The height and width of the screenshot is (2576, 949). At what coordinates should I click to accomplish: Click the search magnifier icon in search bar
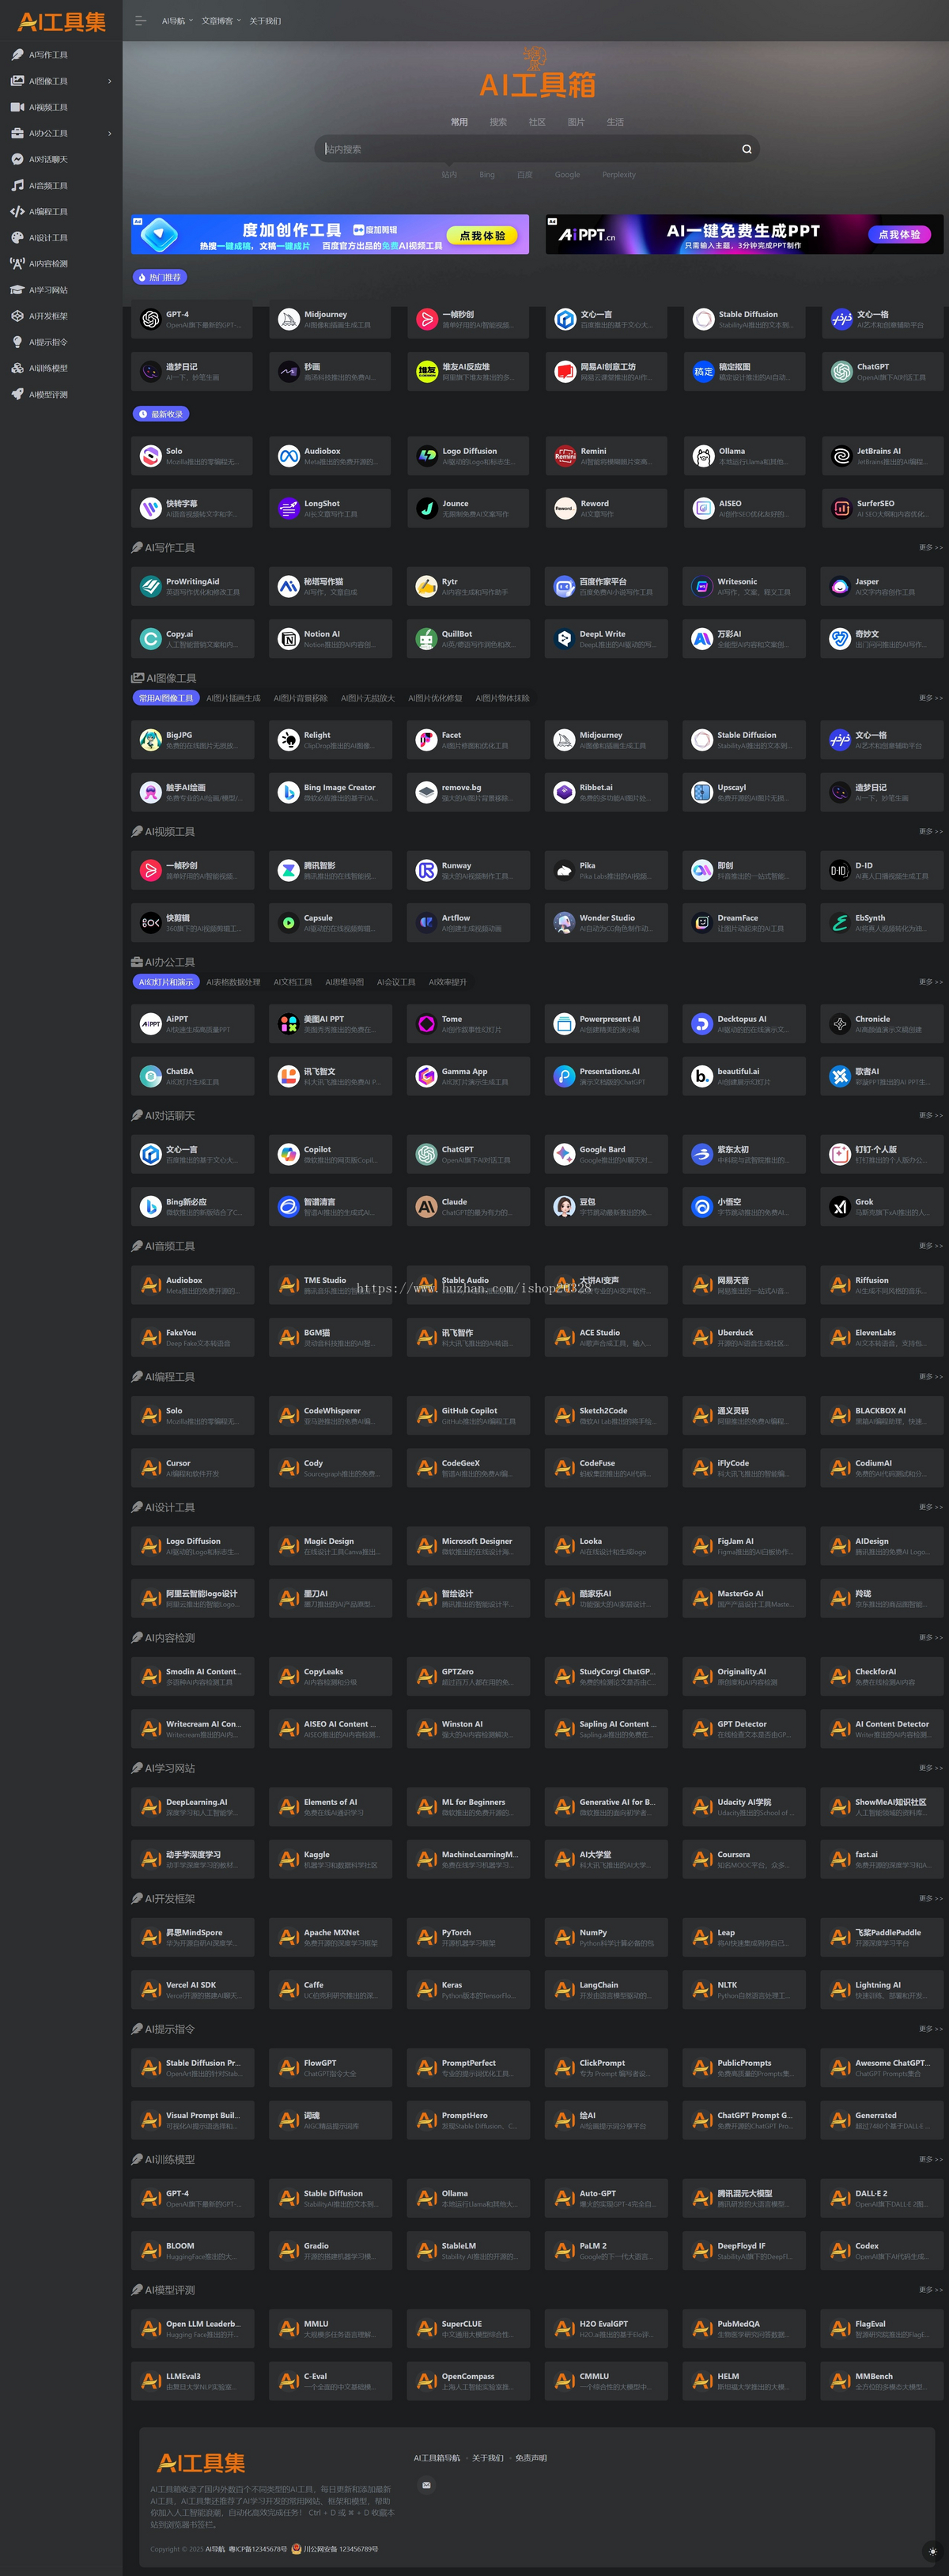(746, 149)
